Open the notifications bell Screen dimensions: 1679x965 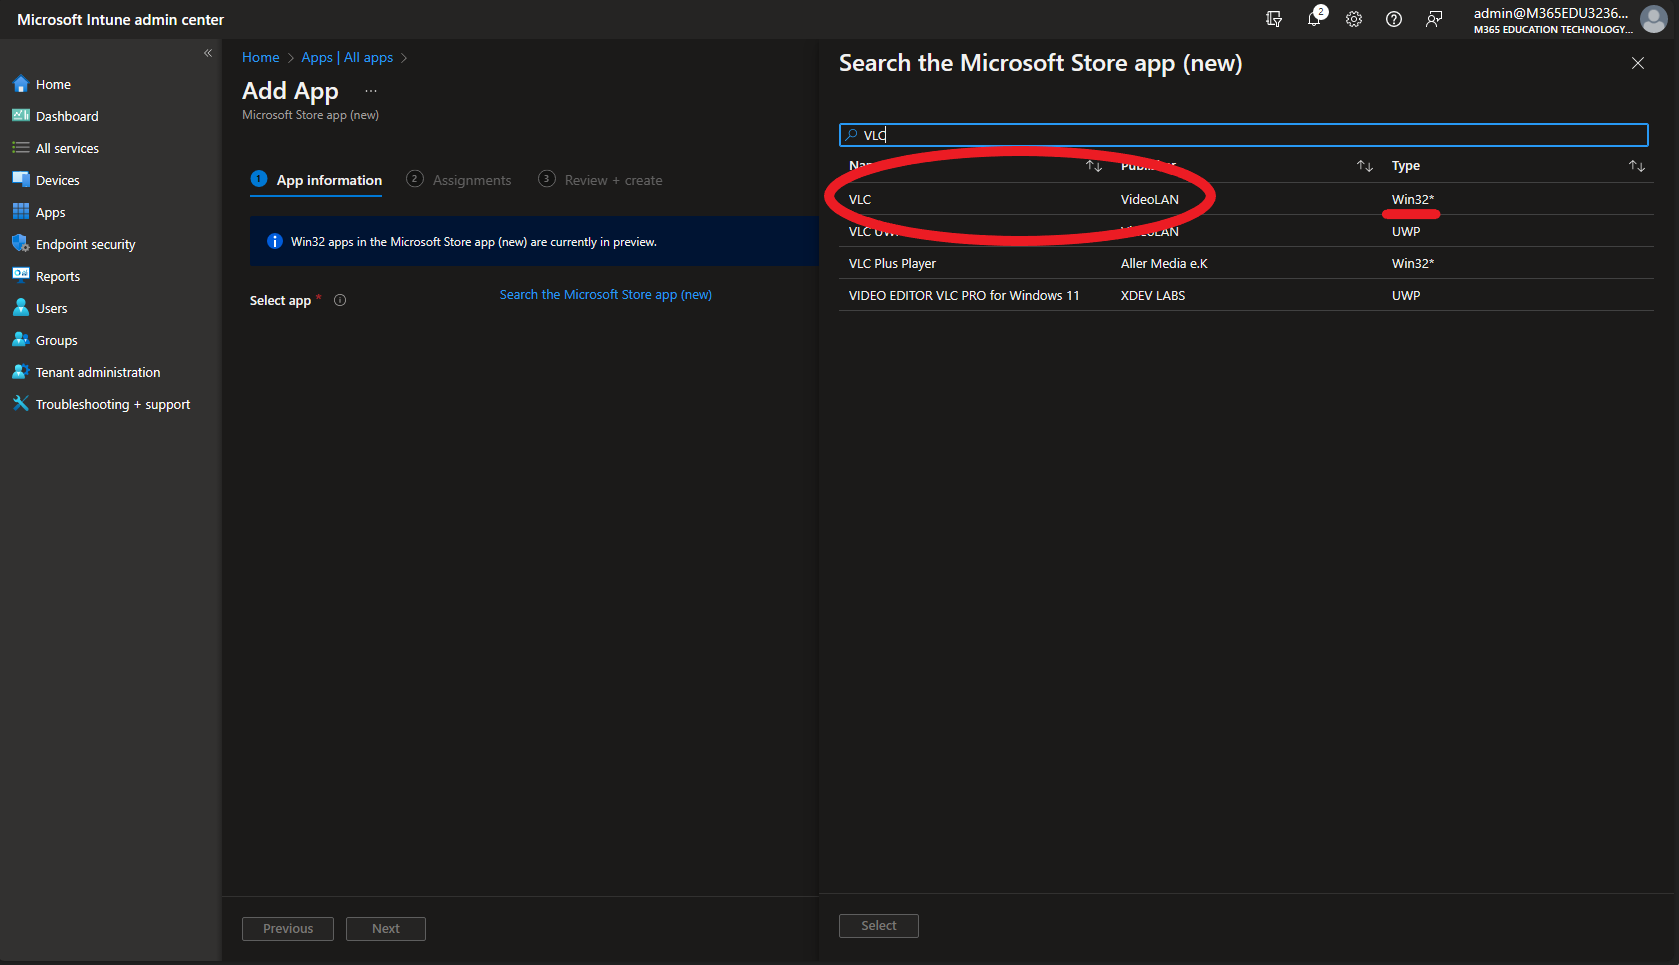1314,19
